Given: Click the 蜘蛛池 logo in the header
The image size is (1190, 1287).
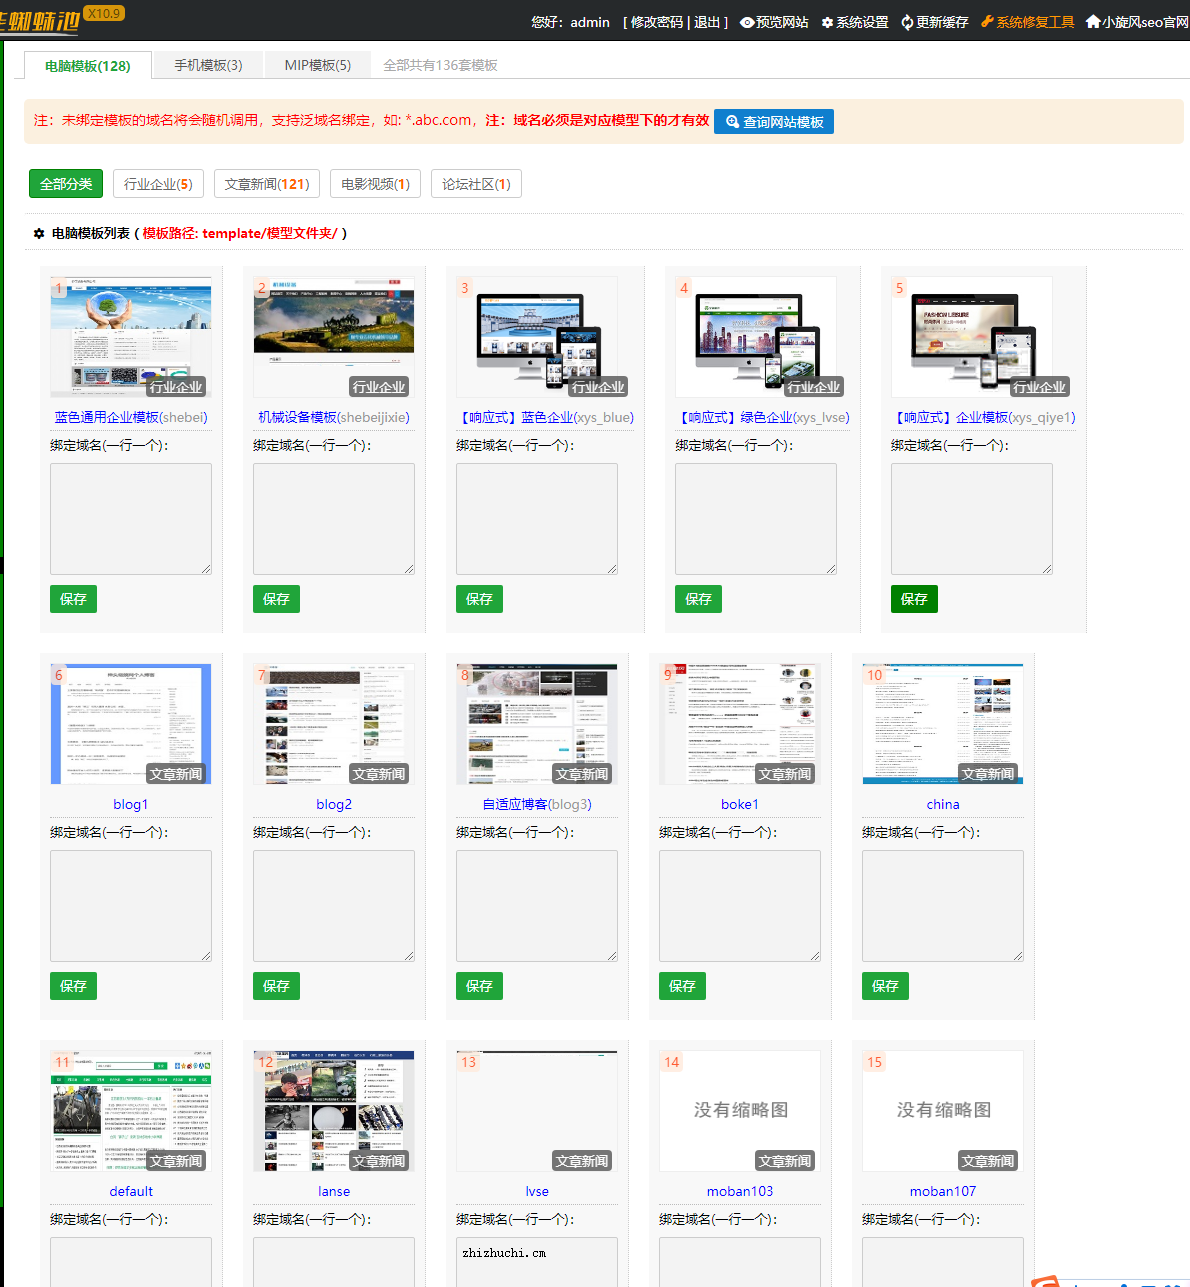Looking at the screenshot, I should click(40, 22).
